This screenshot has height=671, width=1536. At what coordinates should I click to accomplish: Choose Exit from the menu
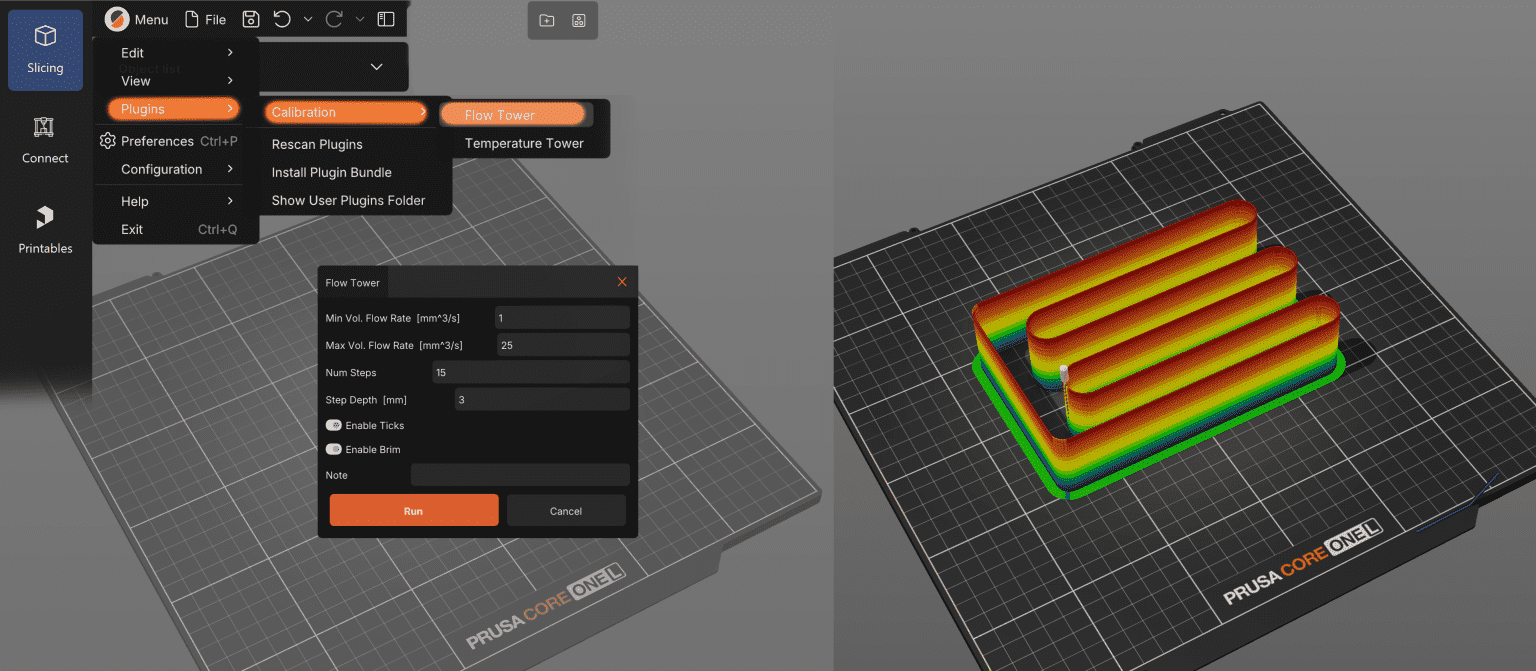[176, 229]
